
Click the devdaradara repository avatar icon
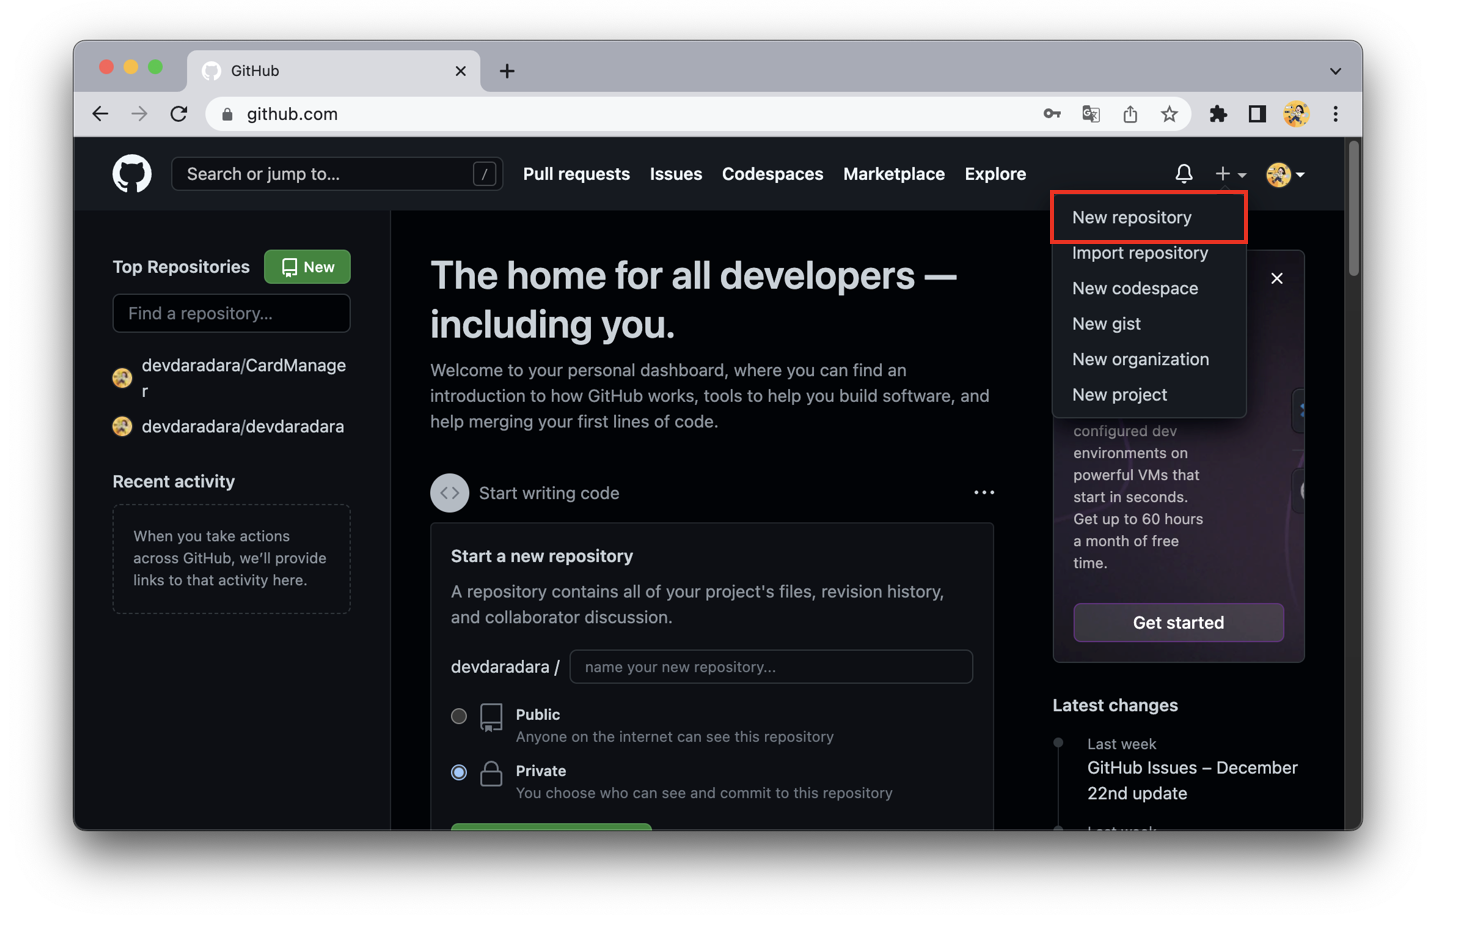click(122, 427)
